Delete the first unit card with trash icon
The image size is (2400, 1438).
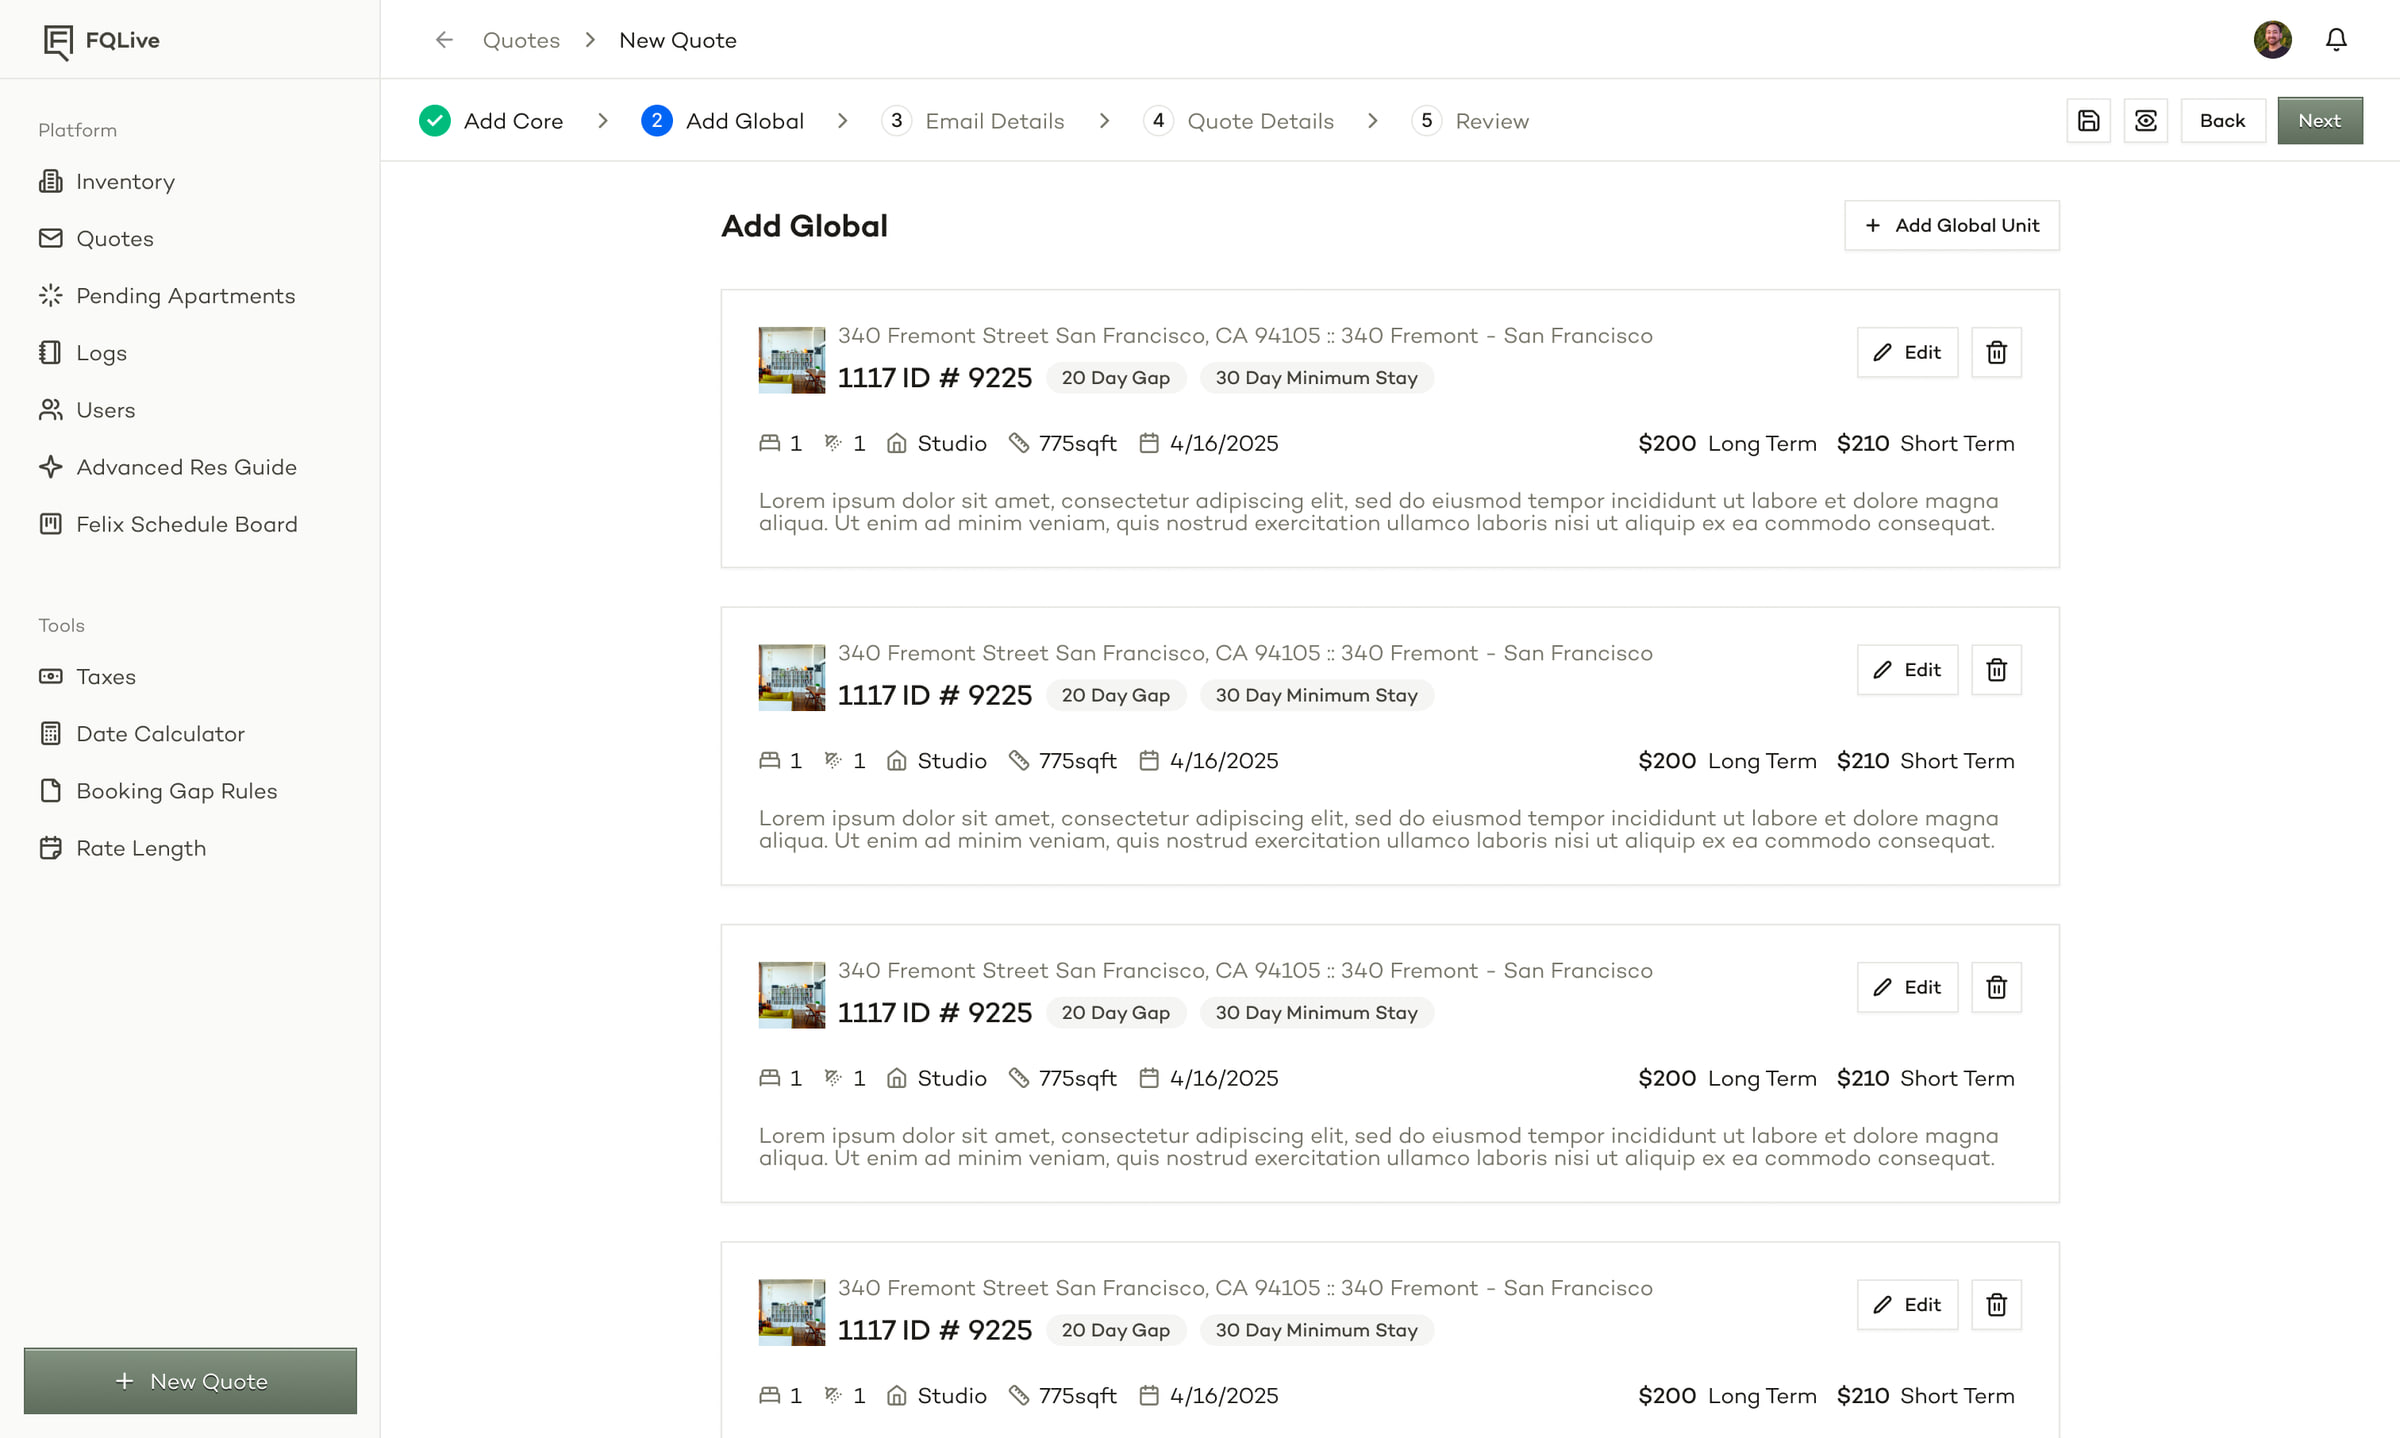1996,352
